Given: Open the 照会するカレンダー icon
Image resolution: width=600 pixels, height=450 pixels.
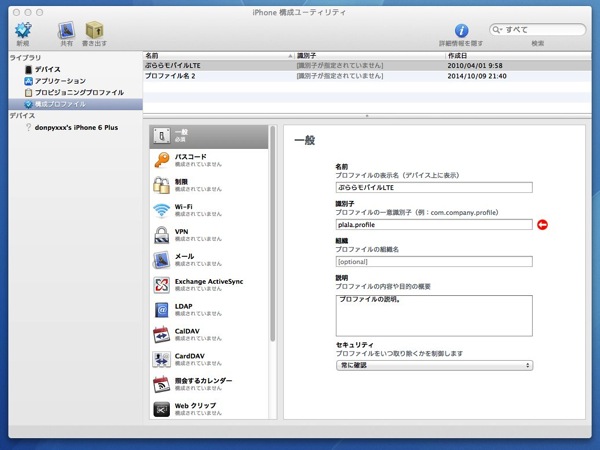Looking at the screenshot, I should (162, 384).
